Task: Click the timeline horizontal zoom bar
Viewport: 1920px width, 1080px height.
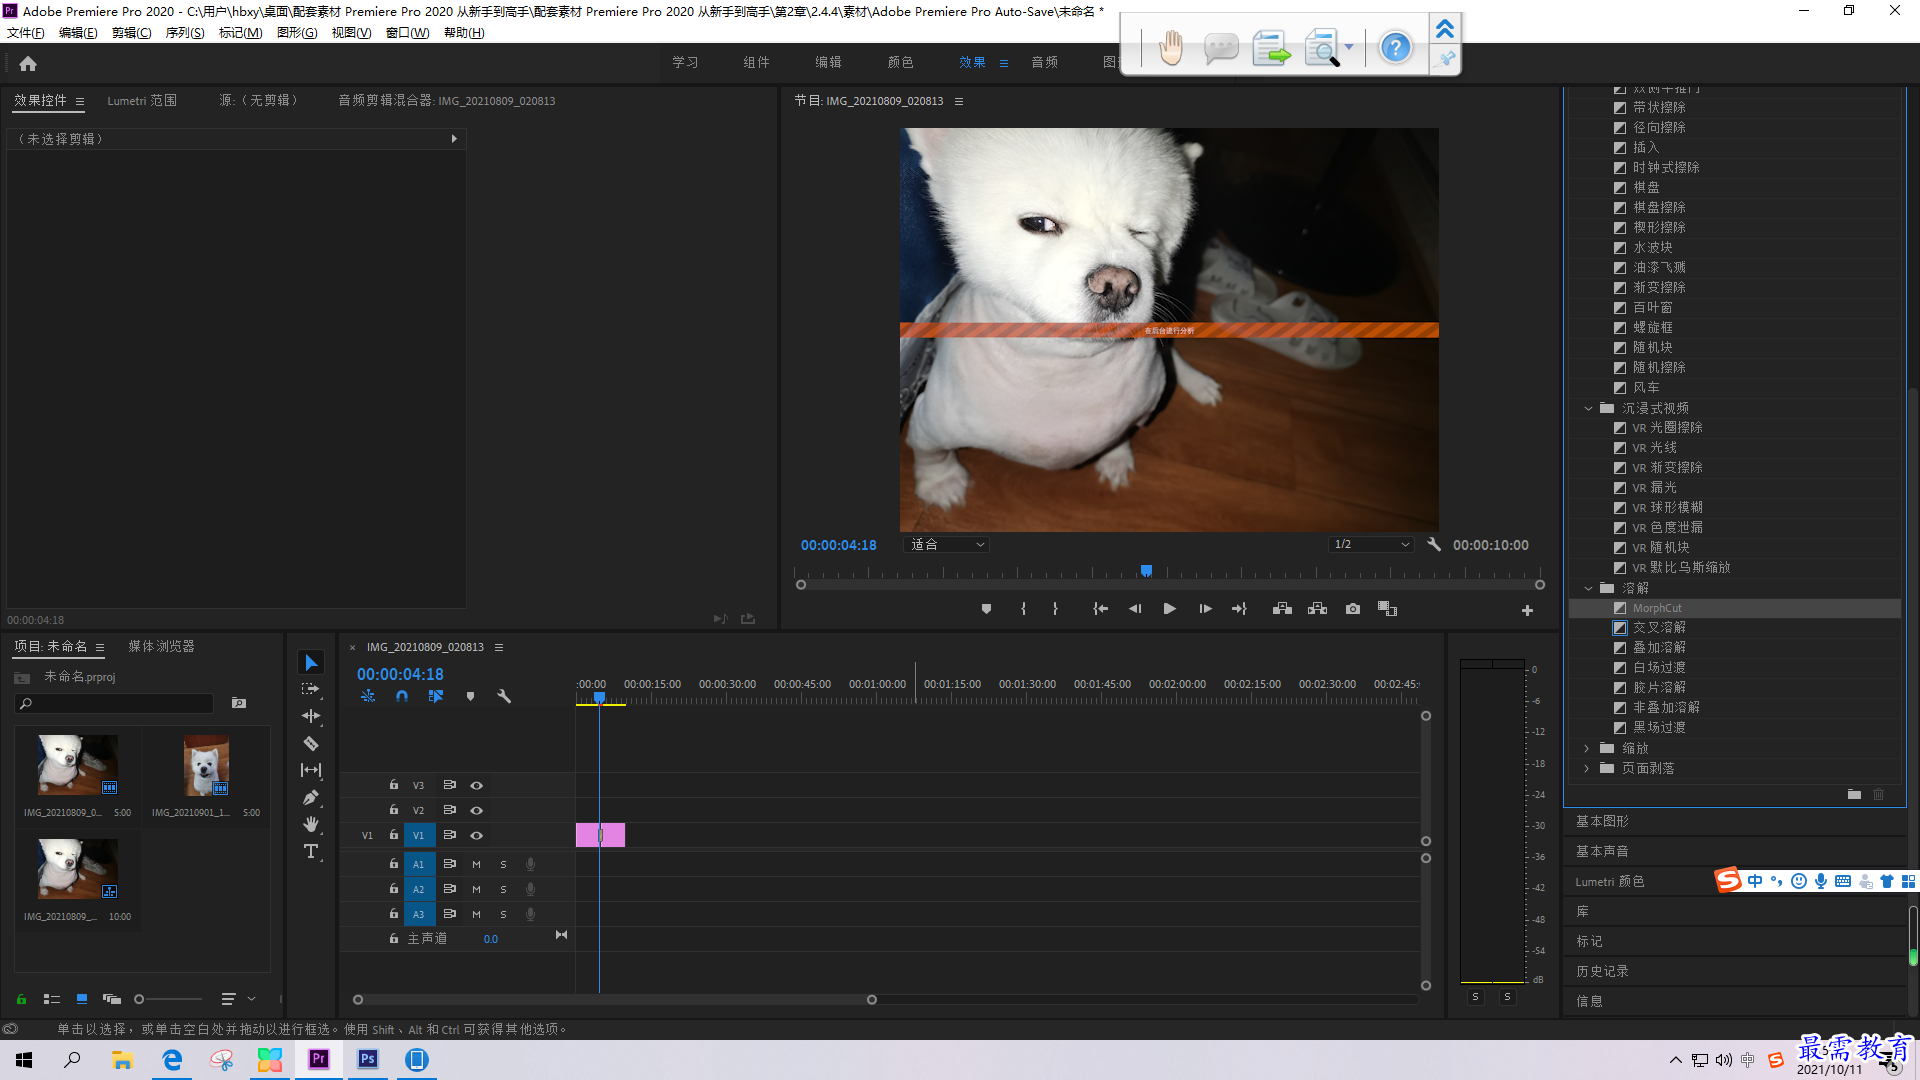Action: [615, 1000]
